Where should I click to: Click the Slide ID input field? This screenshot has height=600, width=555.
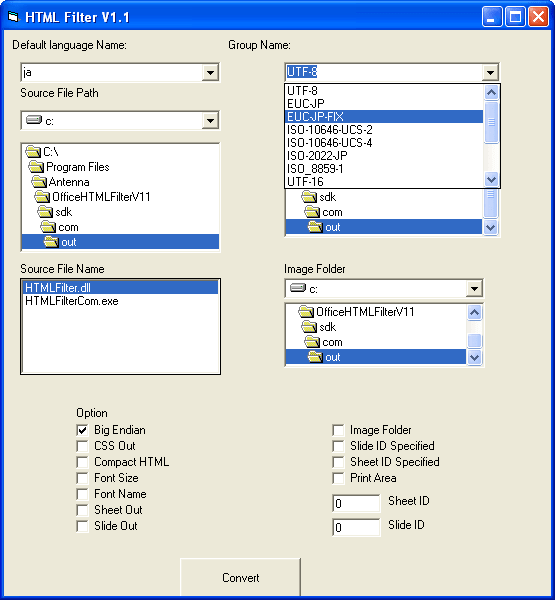(356, 527)
